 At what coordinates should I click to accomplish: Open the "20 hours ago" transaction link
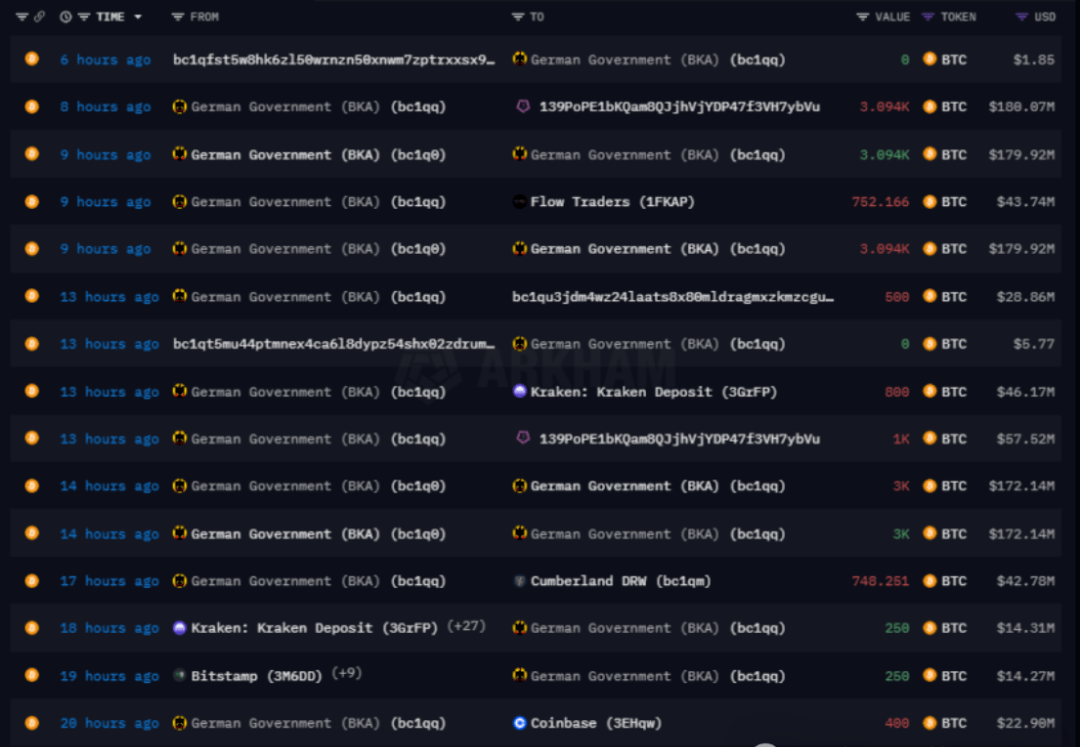click(x=110, y=723)
